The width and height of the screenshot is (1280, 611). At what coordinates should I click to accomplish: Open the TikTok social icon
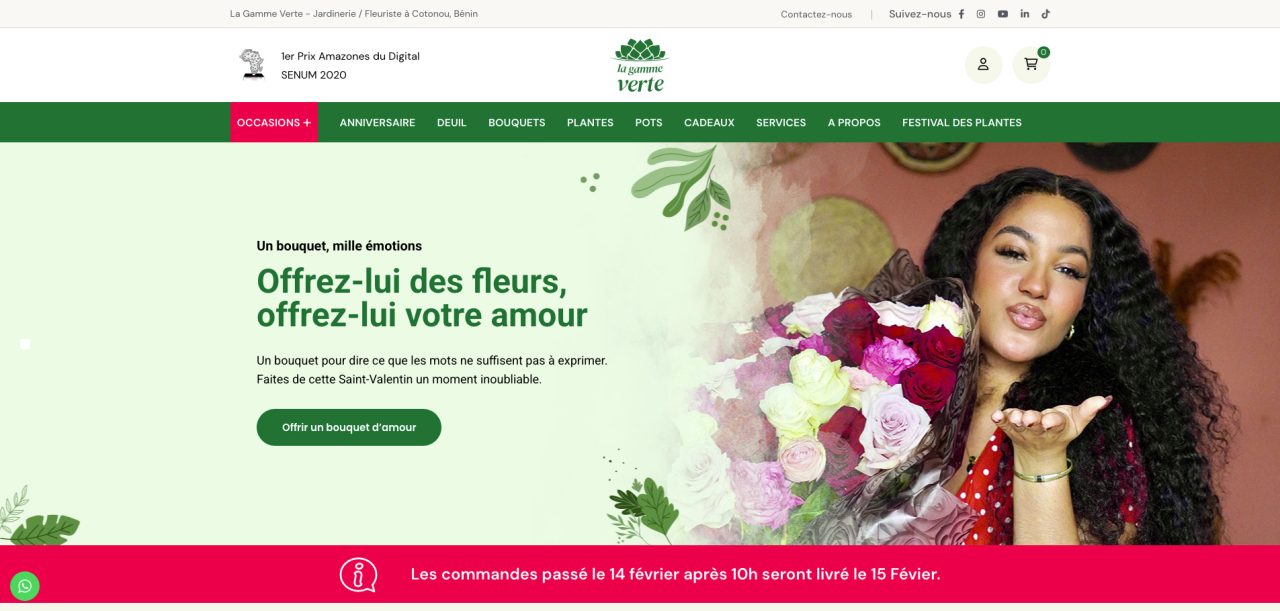tap(1046, 14)
